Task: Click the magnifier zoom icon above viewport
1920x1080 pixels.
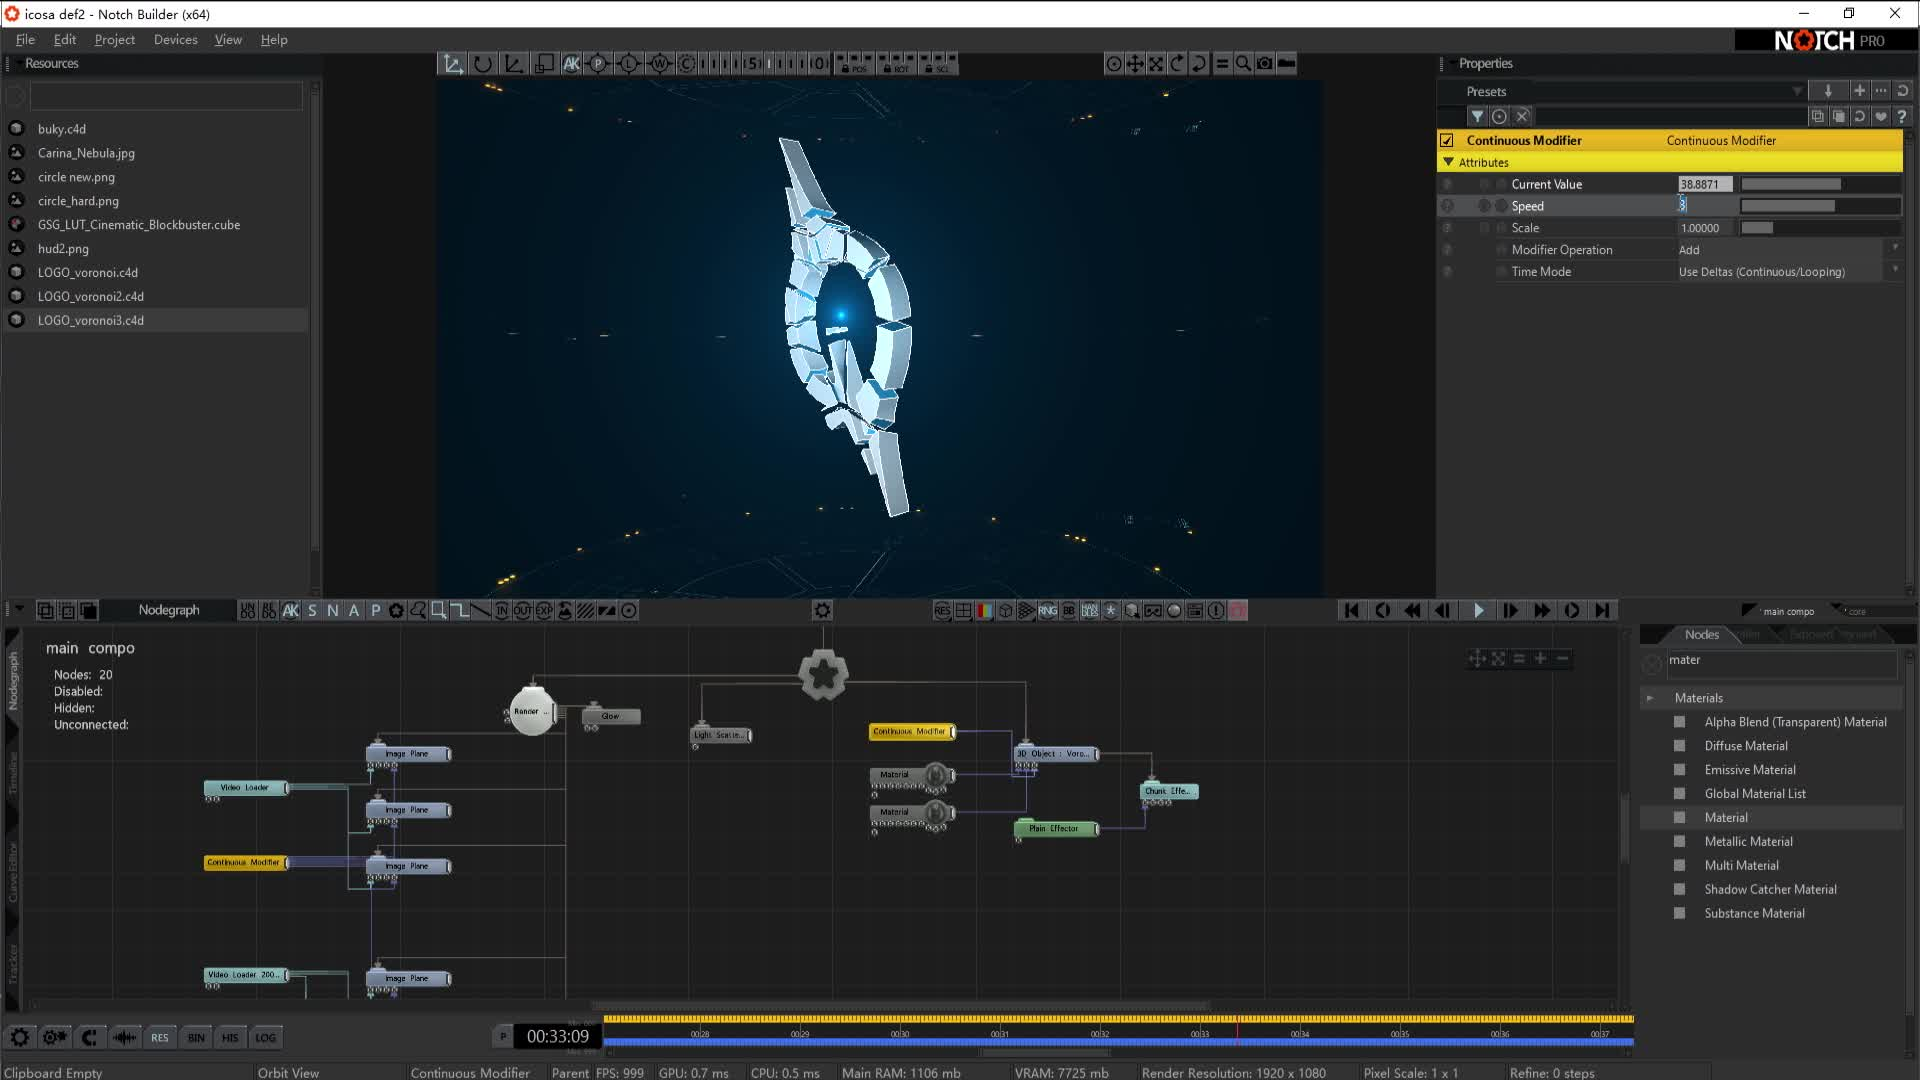Action: point(1243,64)
